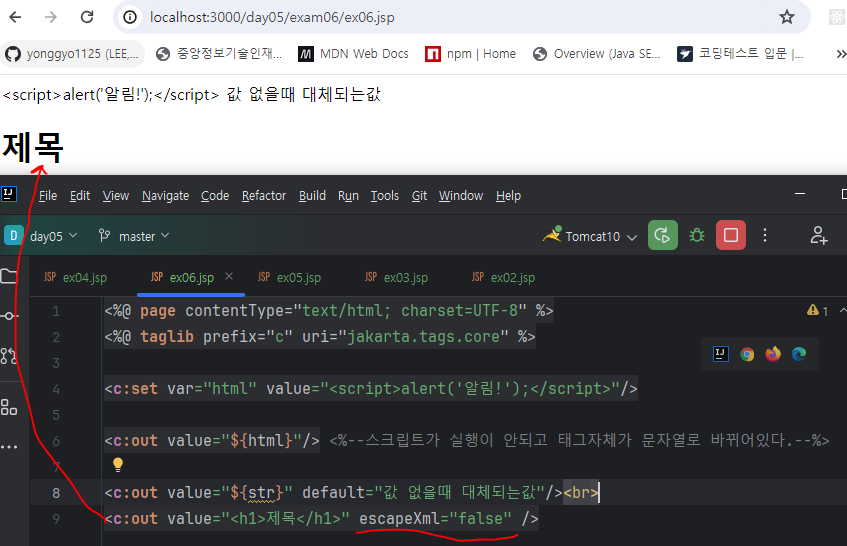The width and height of the screenshot is (847, 546).
Task: Click line number 8 in the gutter
Action: click(x=56, y=493)
